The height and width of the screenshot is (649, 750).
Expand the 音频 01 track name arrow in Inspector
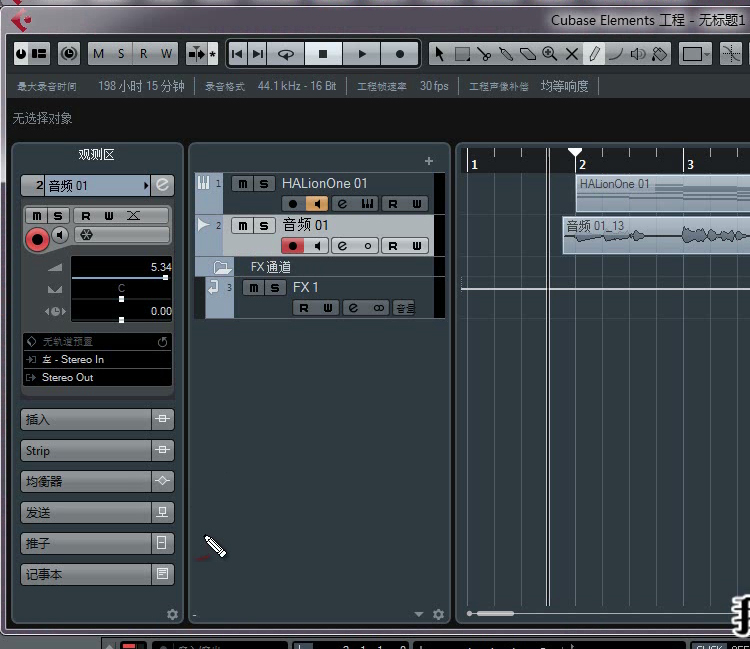(x=146, y=186)
